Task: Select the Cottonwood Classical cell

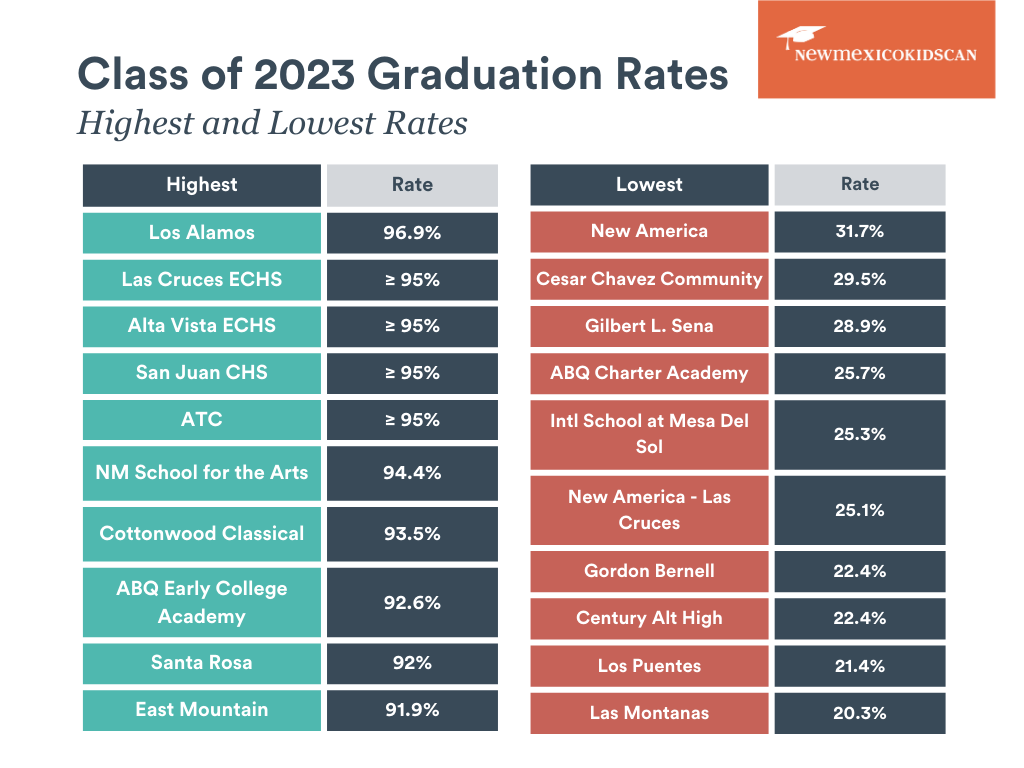Action: [202, 534]
